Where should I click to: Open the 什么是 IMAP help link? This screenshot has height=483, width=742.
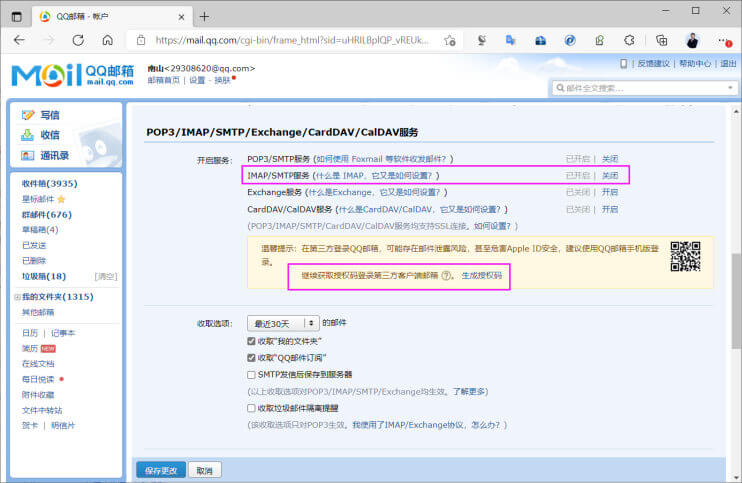click(x=374, y=176)
